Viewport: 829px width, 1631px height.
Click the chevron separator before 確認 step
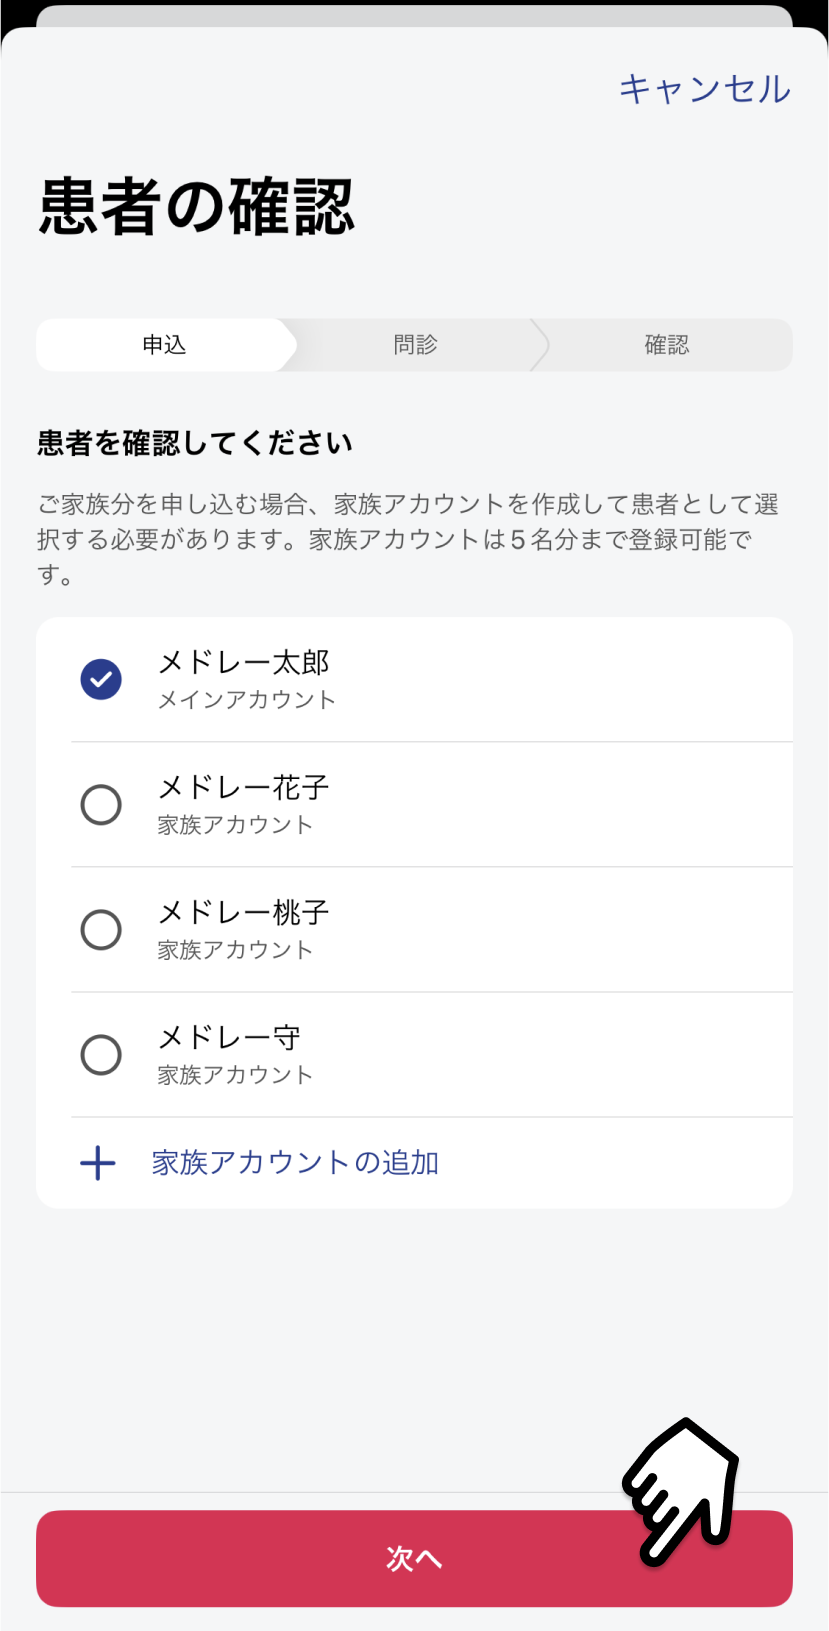coord(541,345)
